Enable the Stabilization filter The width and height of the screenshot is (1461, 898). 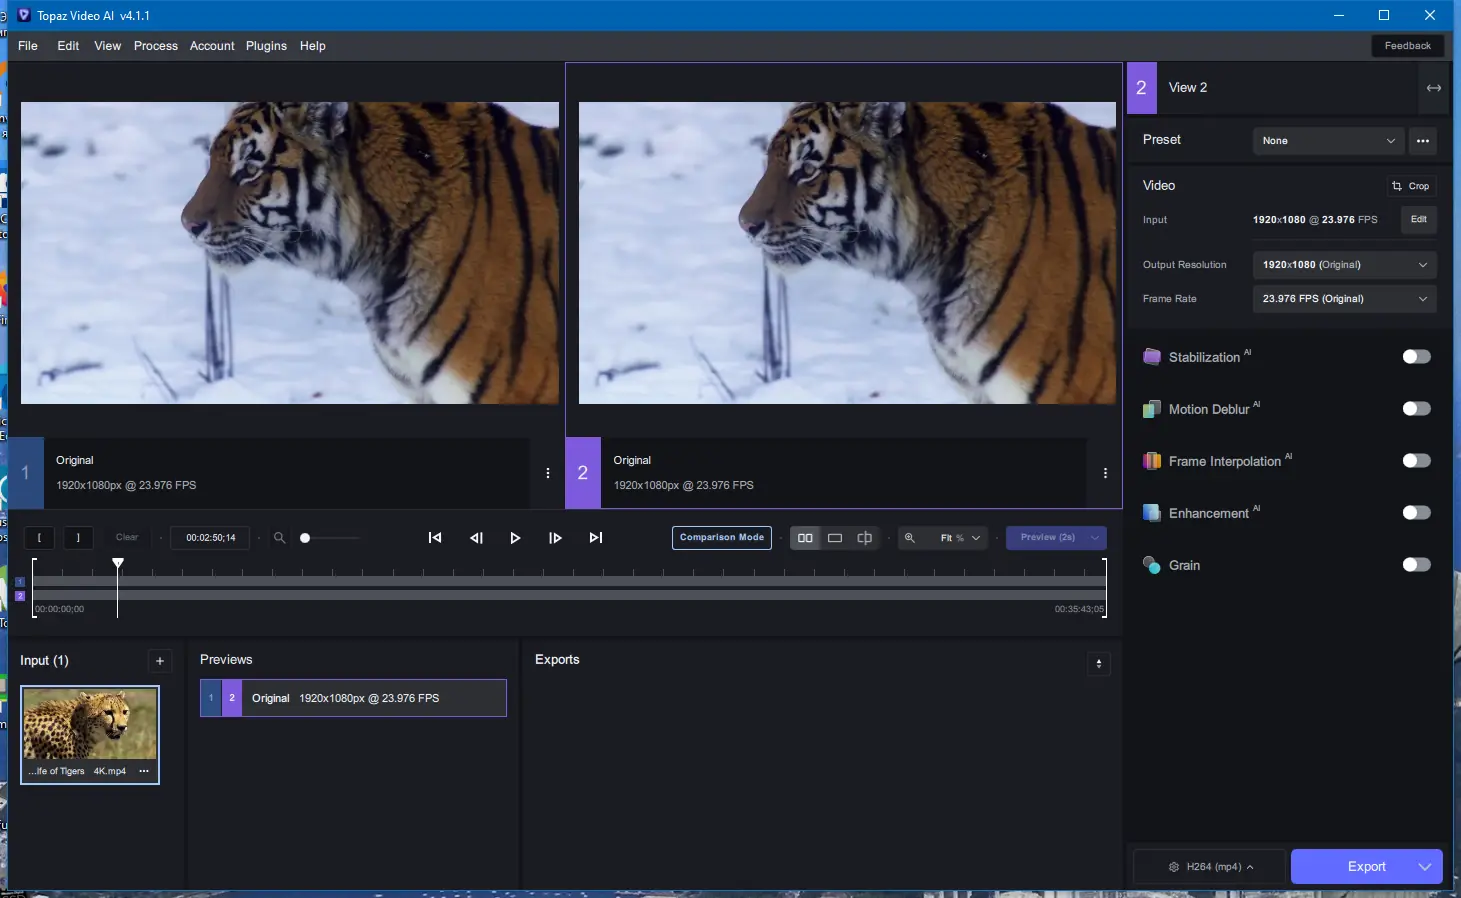tap(1416, 357)
